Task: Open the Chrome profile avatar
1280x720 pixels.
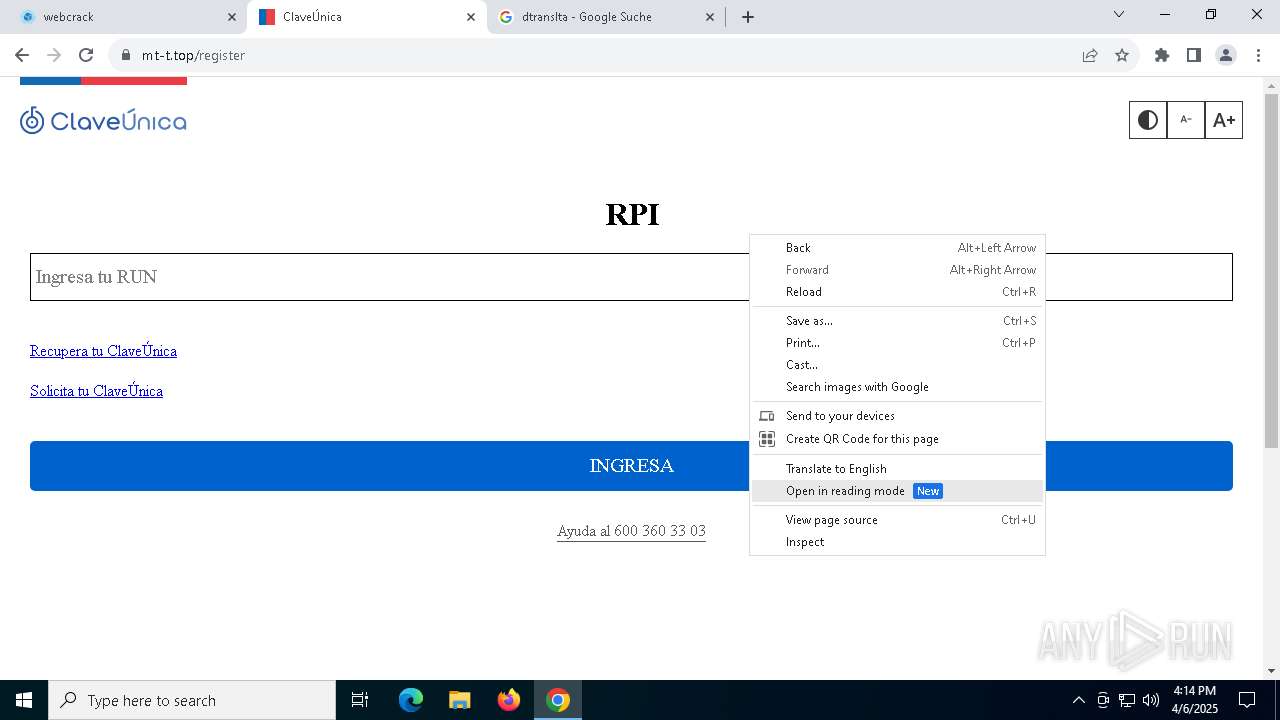Action: coord(1226,55)
